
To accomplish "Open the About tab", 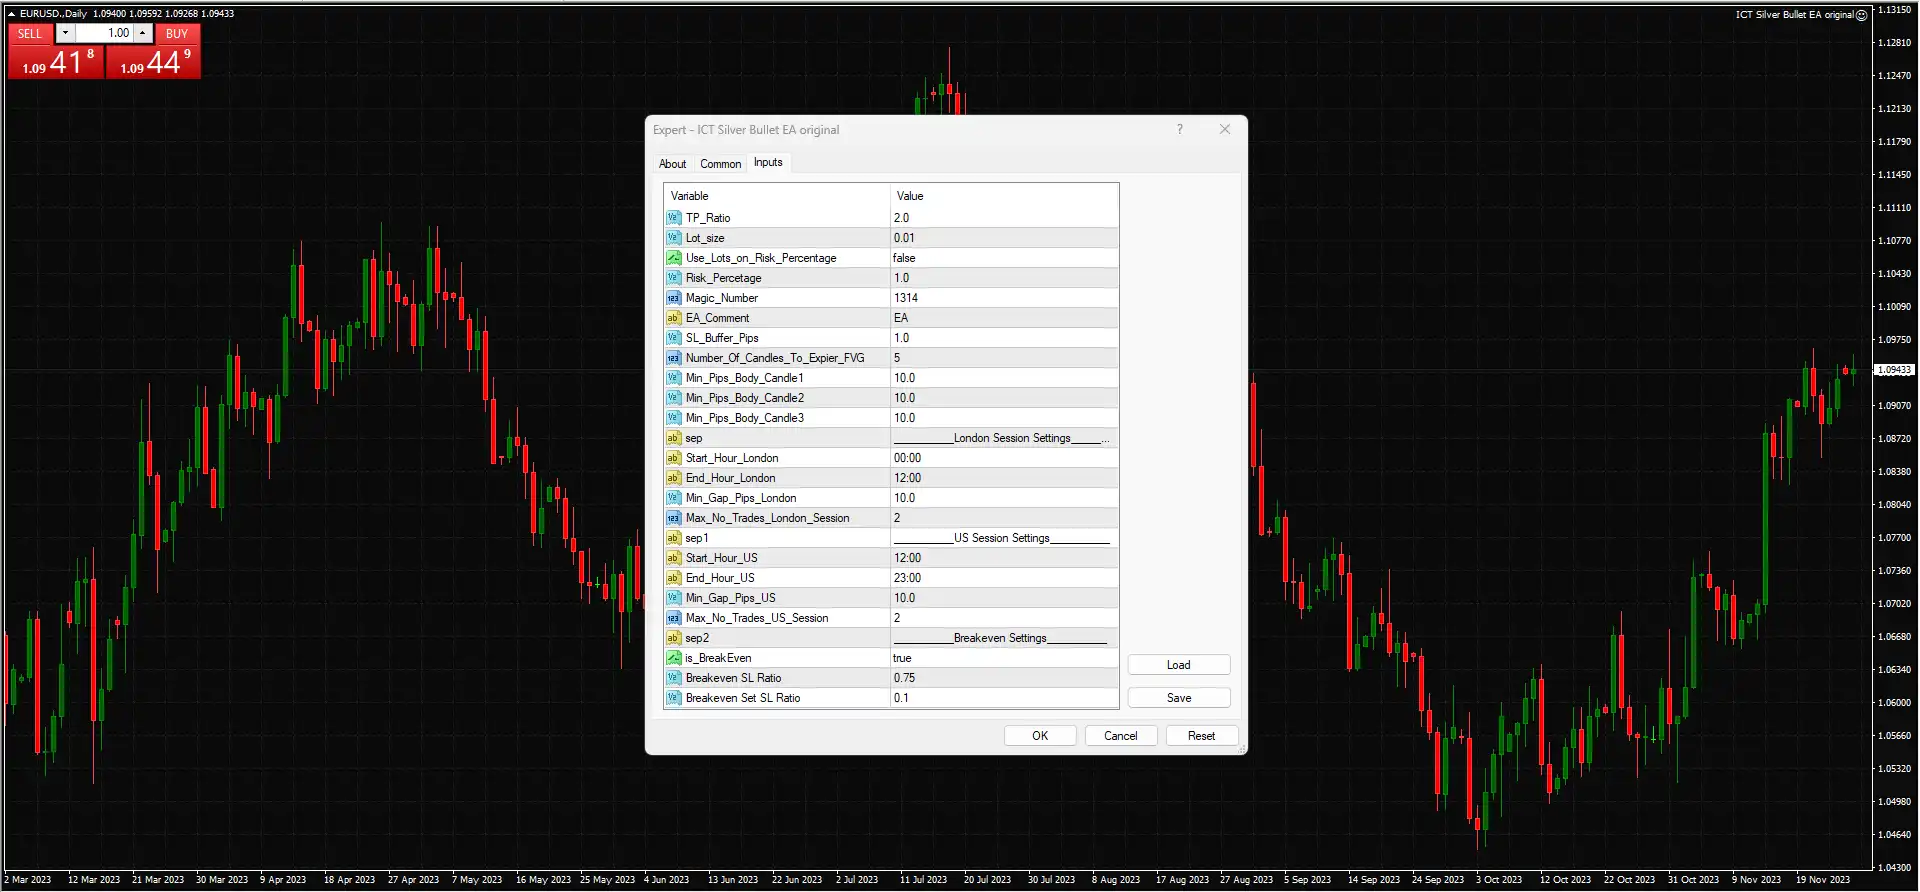I will click(672, 164).
